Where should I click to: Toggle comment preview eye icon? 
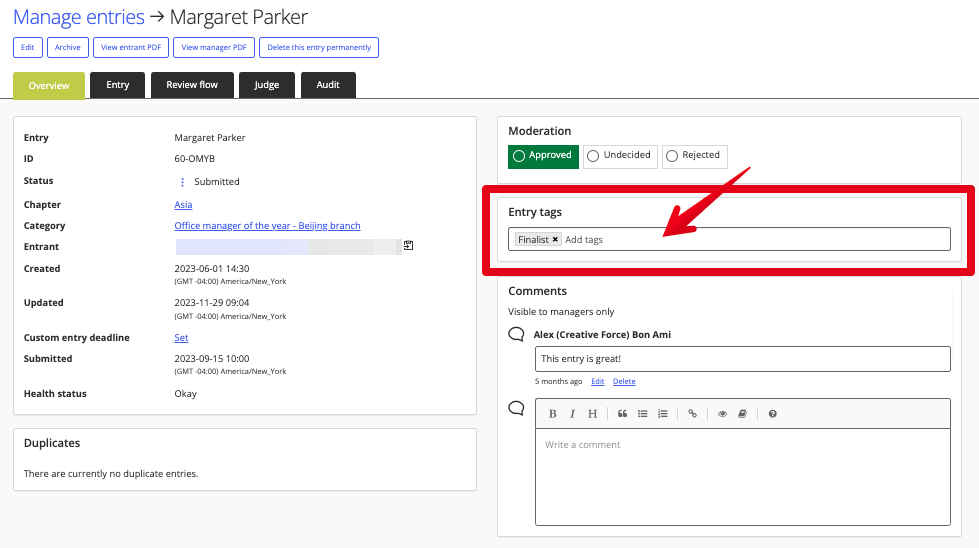[x=722, y=414]
